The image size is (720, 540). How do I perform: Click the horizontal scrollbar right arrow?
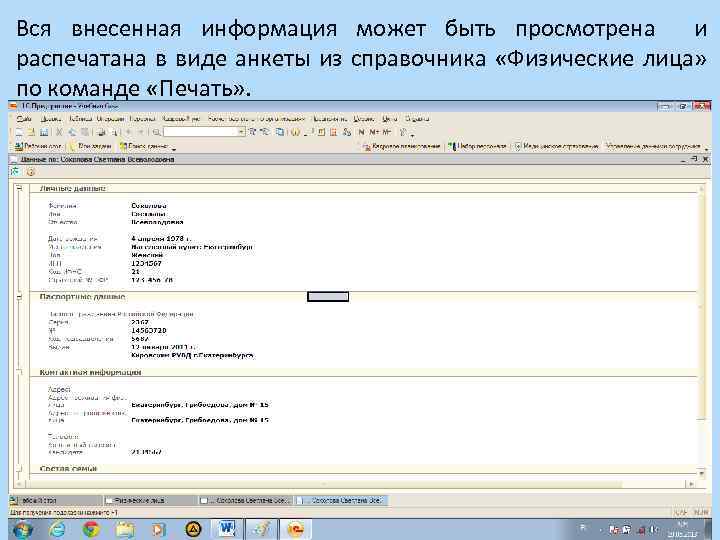click(691, 484)
